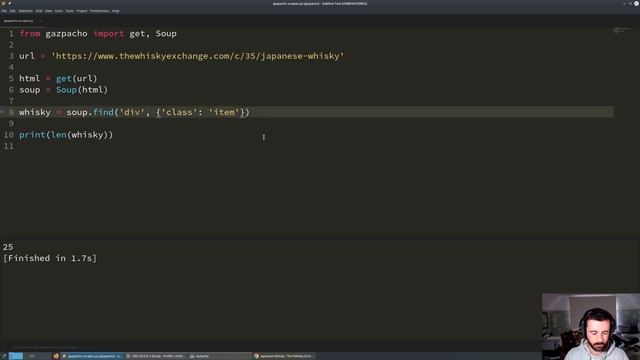Select the highlighted virtual desktop pager
Viewport: 640px width, 360px height.
pyautogui.click(x=16, y=356)
